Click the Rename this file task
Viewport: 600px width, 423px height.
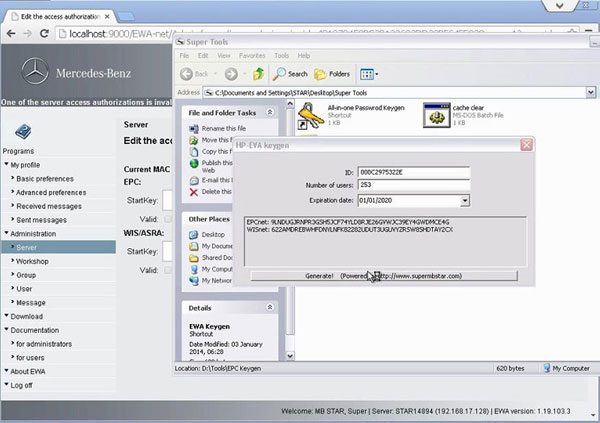(224, 128)
